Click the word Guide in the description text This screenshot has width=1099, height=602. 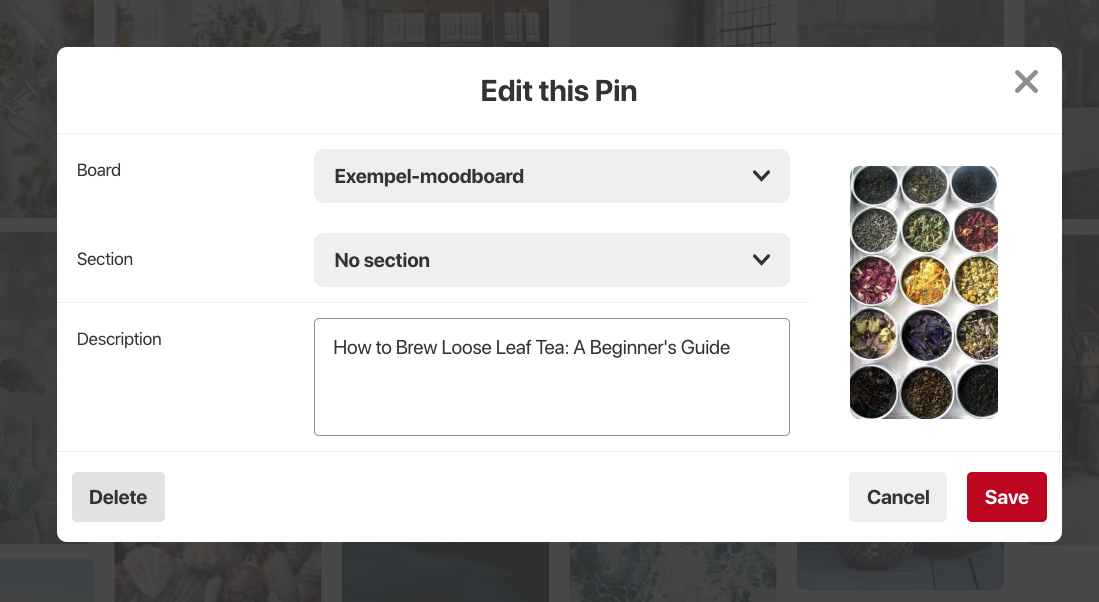click(x=705, y=348)
